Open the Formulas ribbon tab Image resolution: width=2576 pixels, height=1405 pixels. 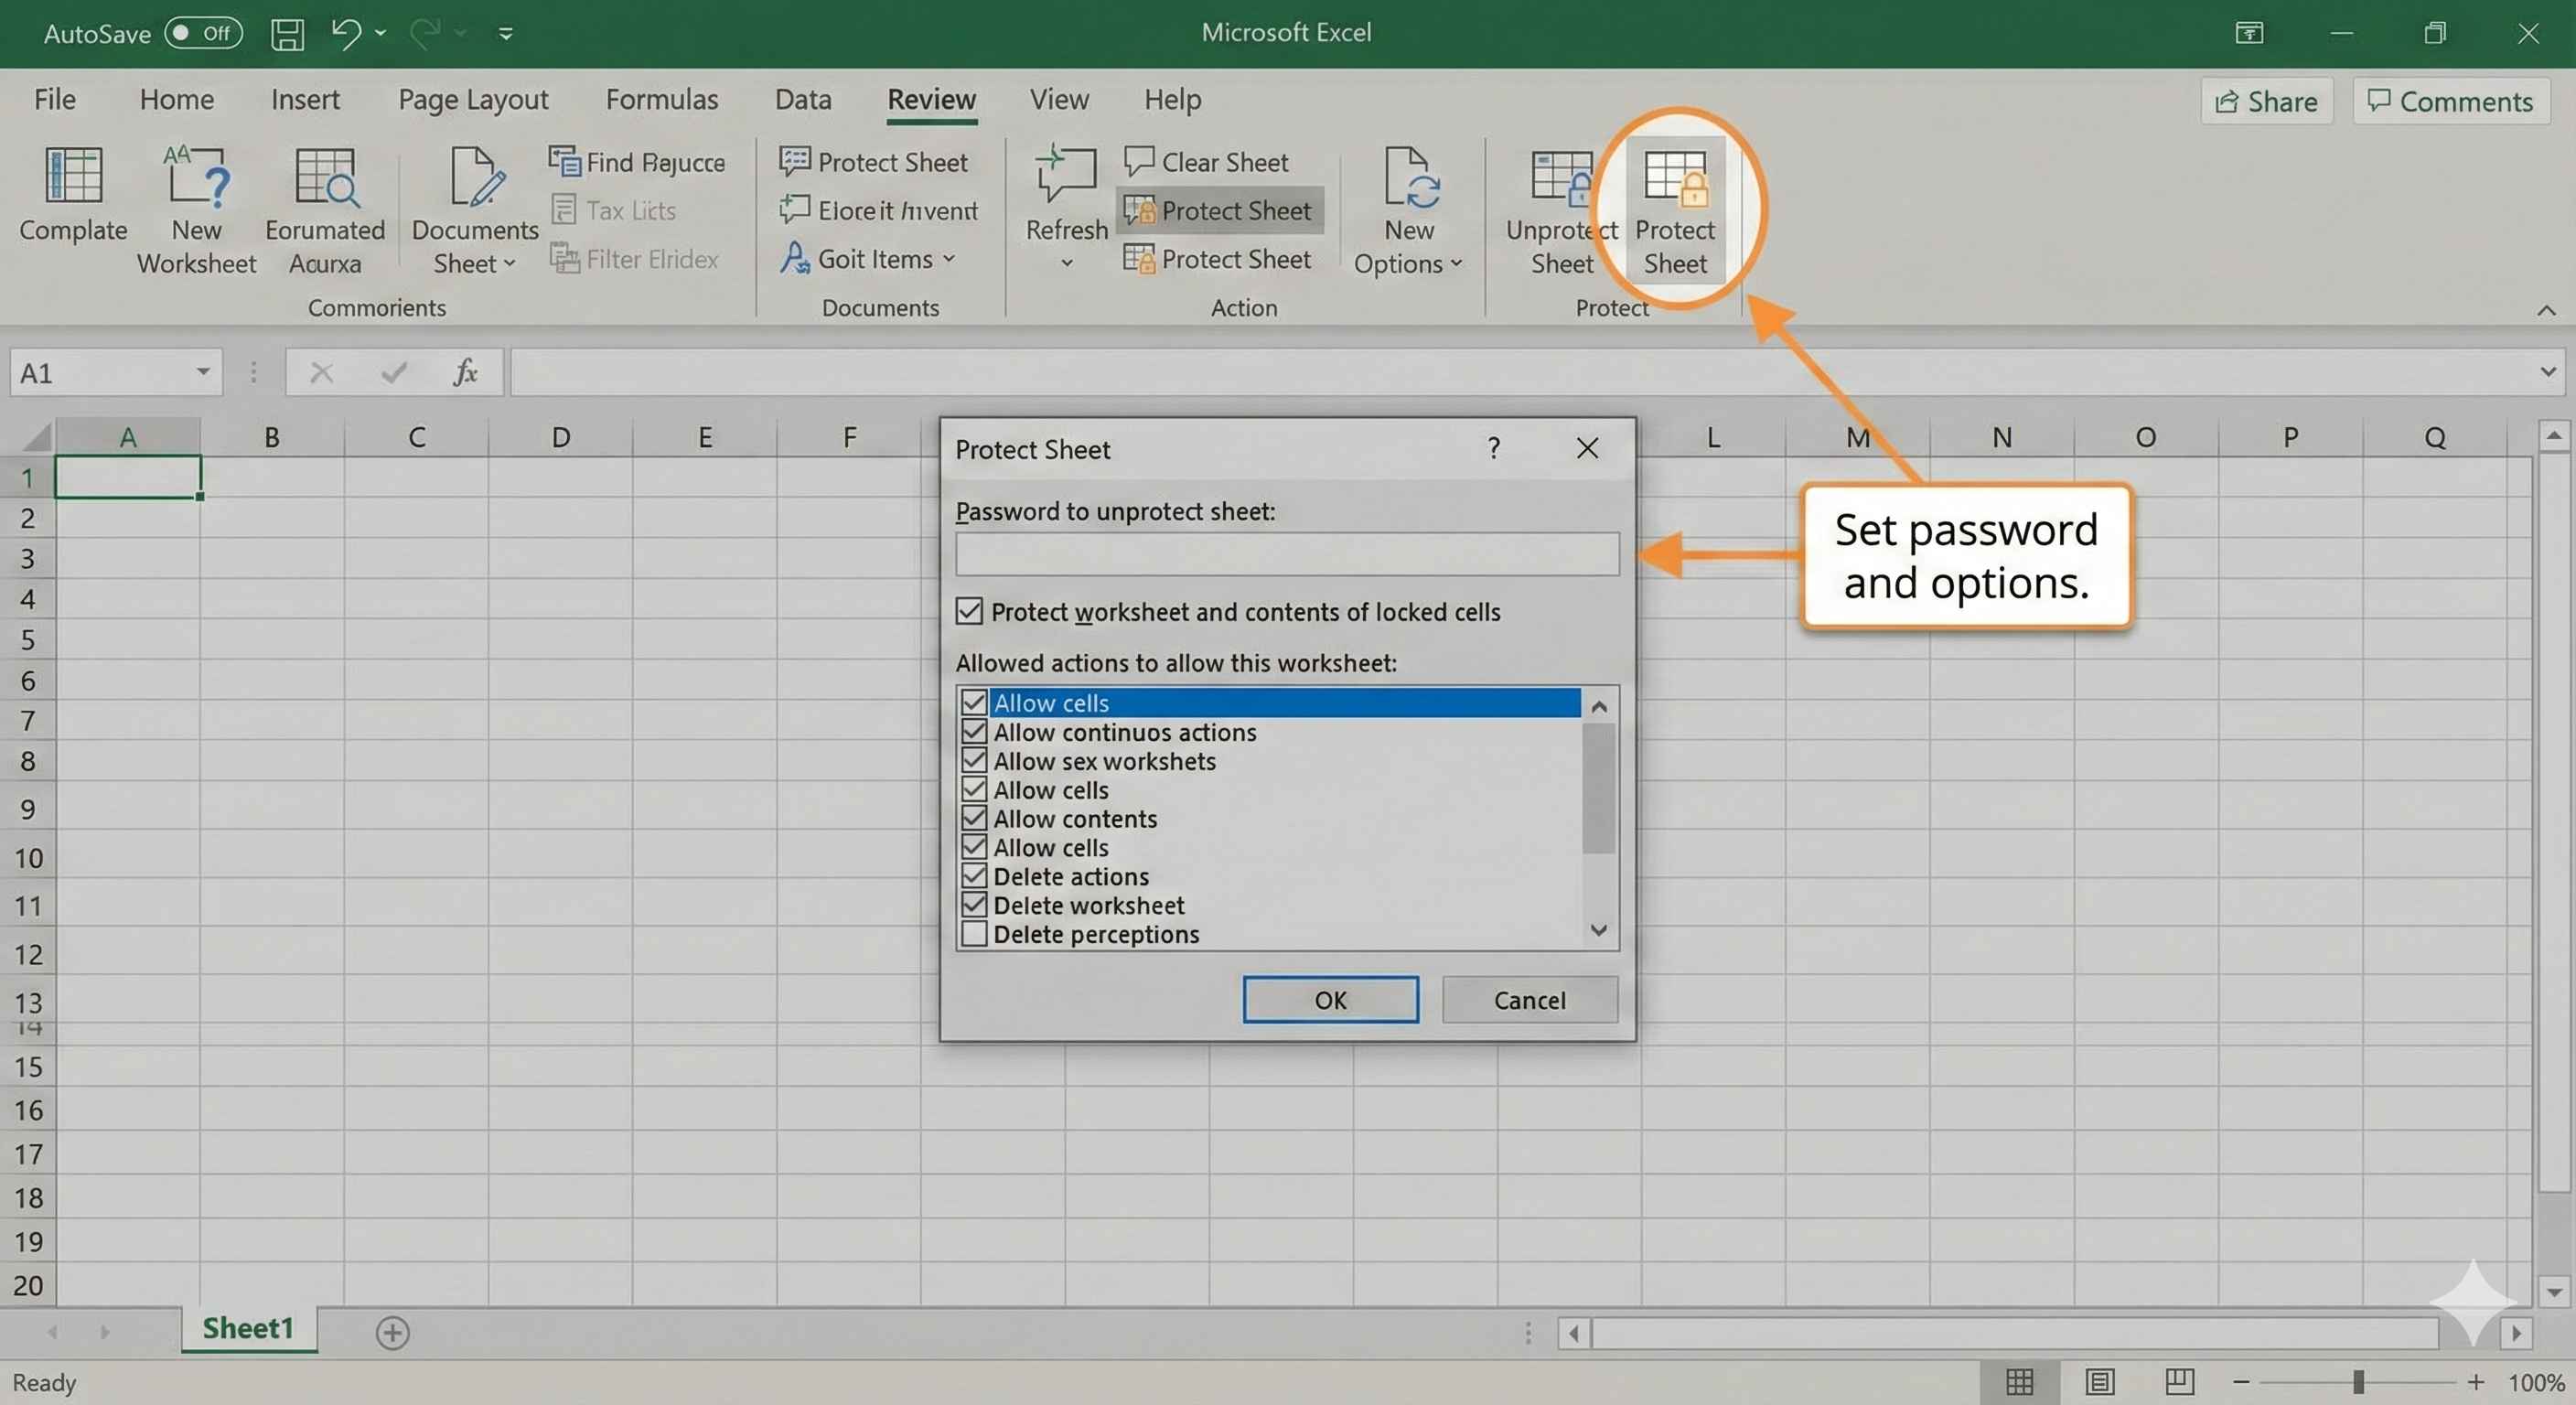(661, 99)
